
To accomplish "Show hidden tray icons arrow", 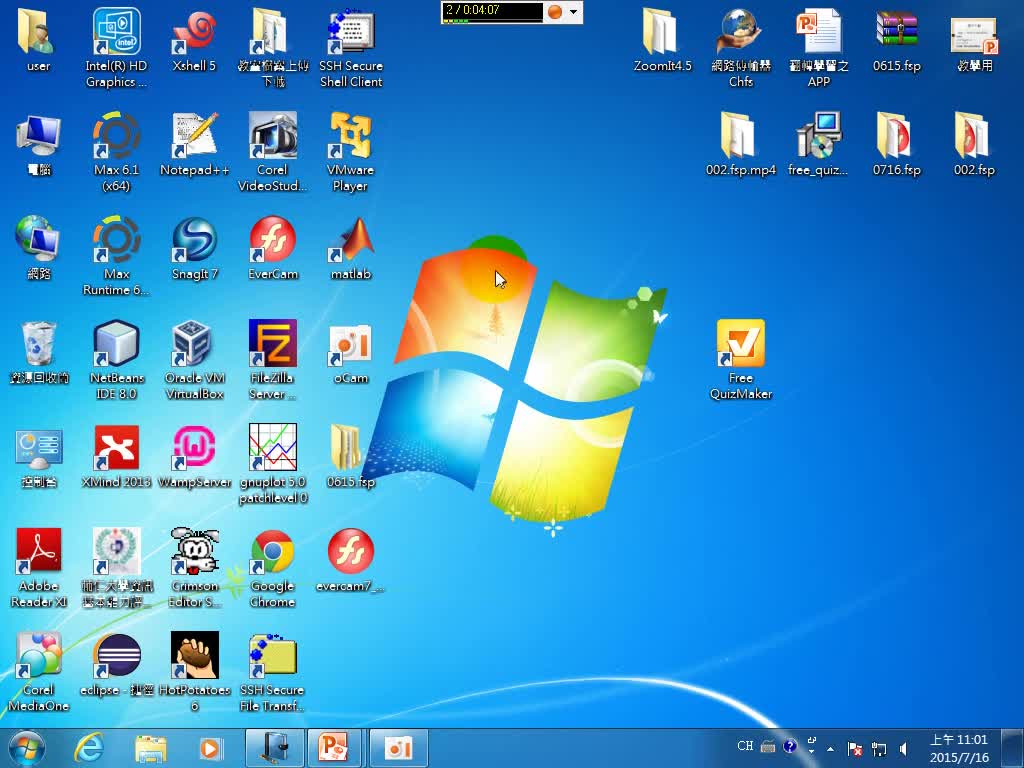I will 830,748.
